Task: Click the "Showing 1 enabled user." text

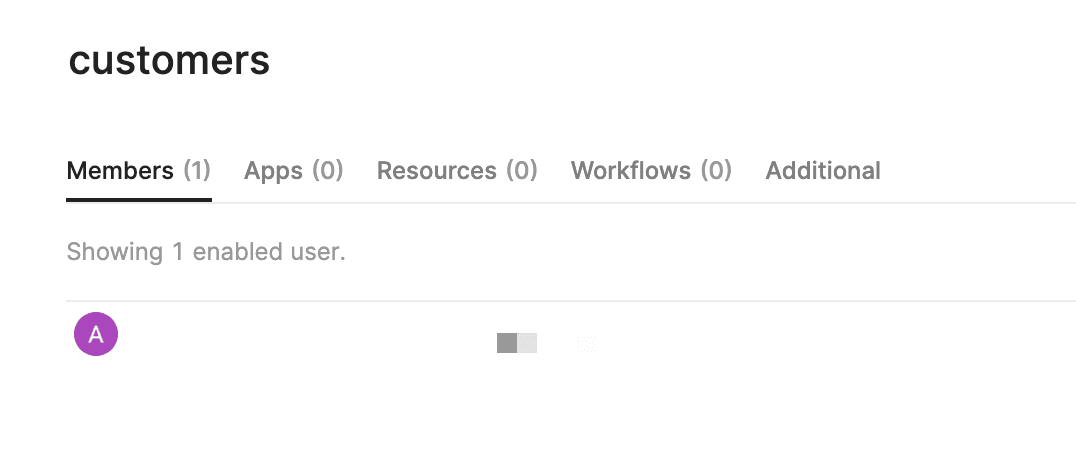Action: 205,252
